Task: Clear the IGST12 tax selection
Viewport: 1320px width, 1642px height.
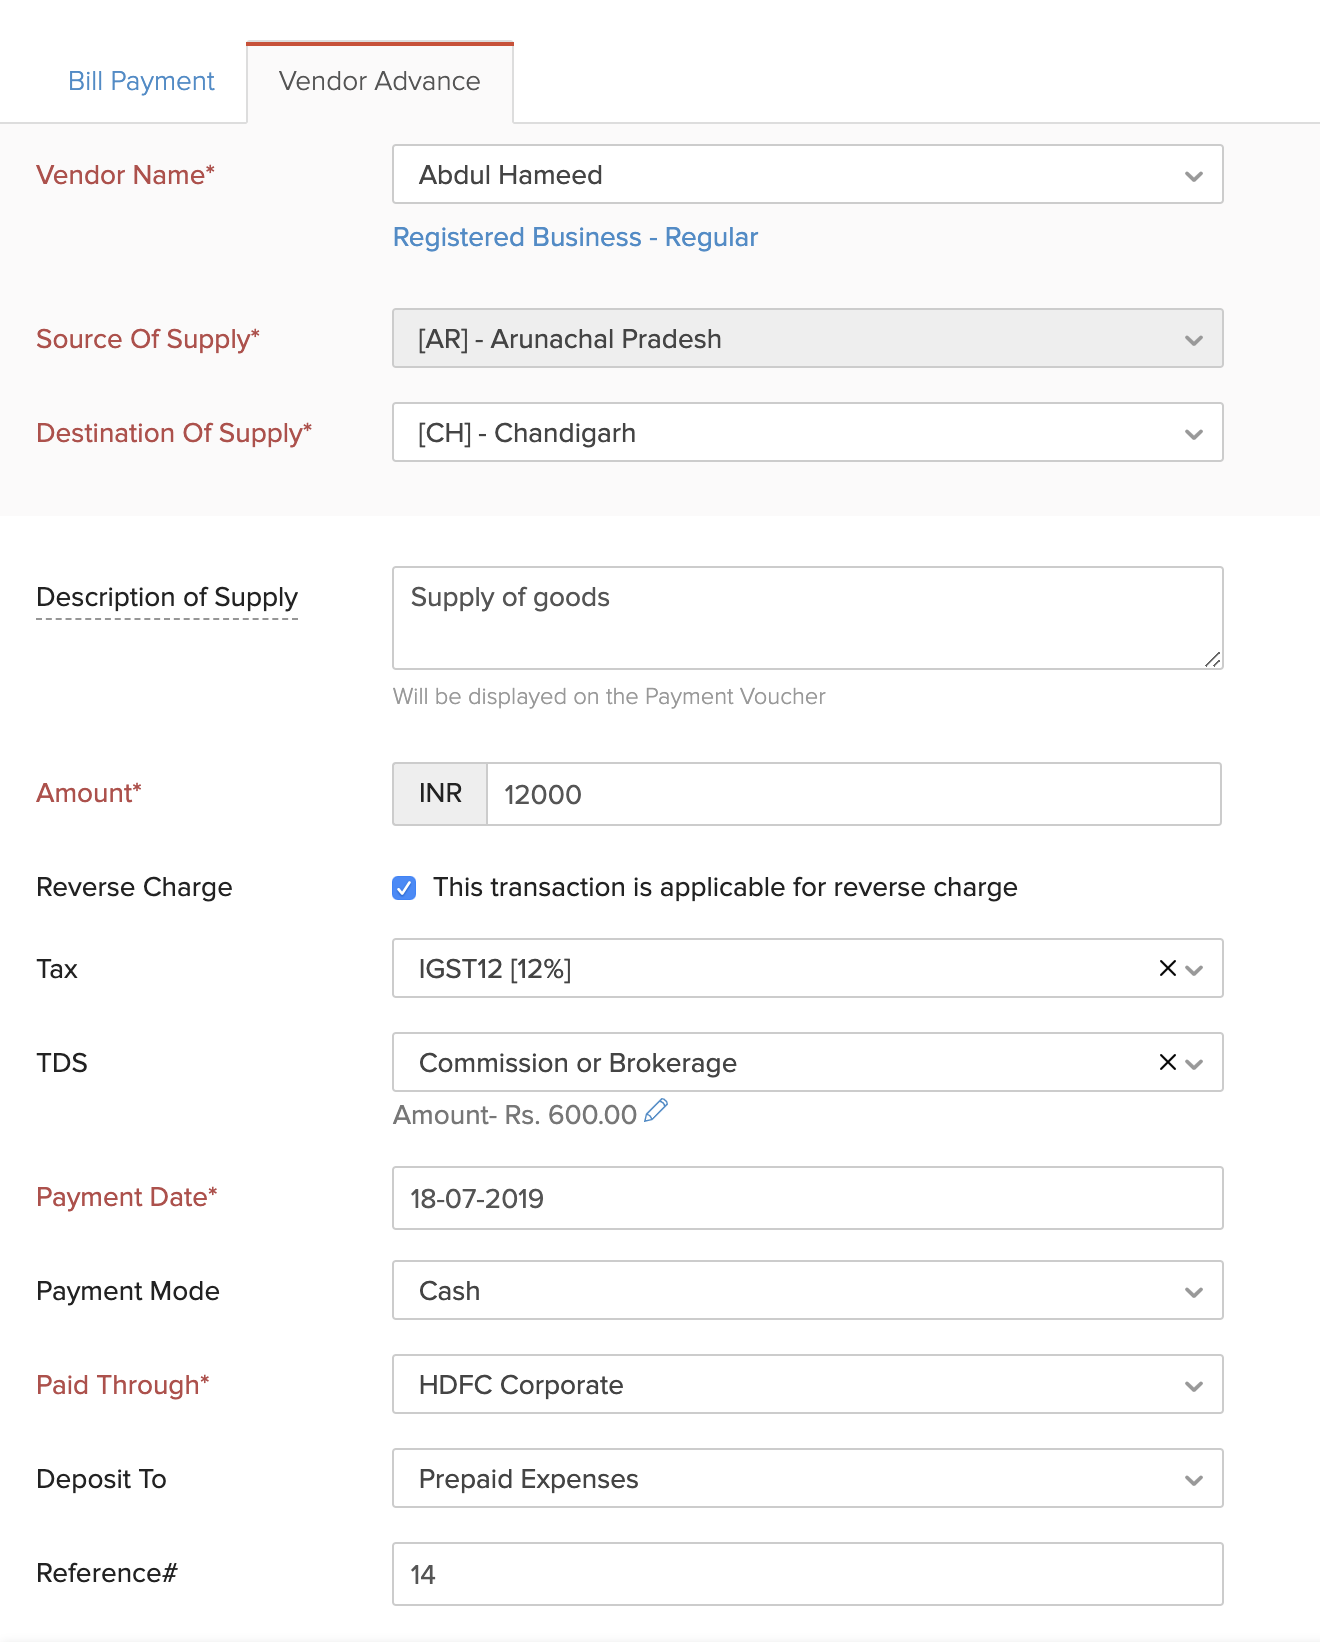Action: point(1167,968)
